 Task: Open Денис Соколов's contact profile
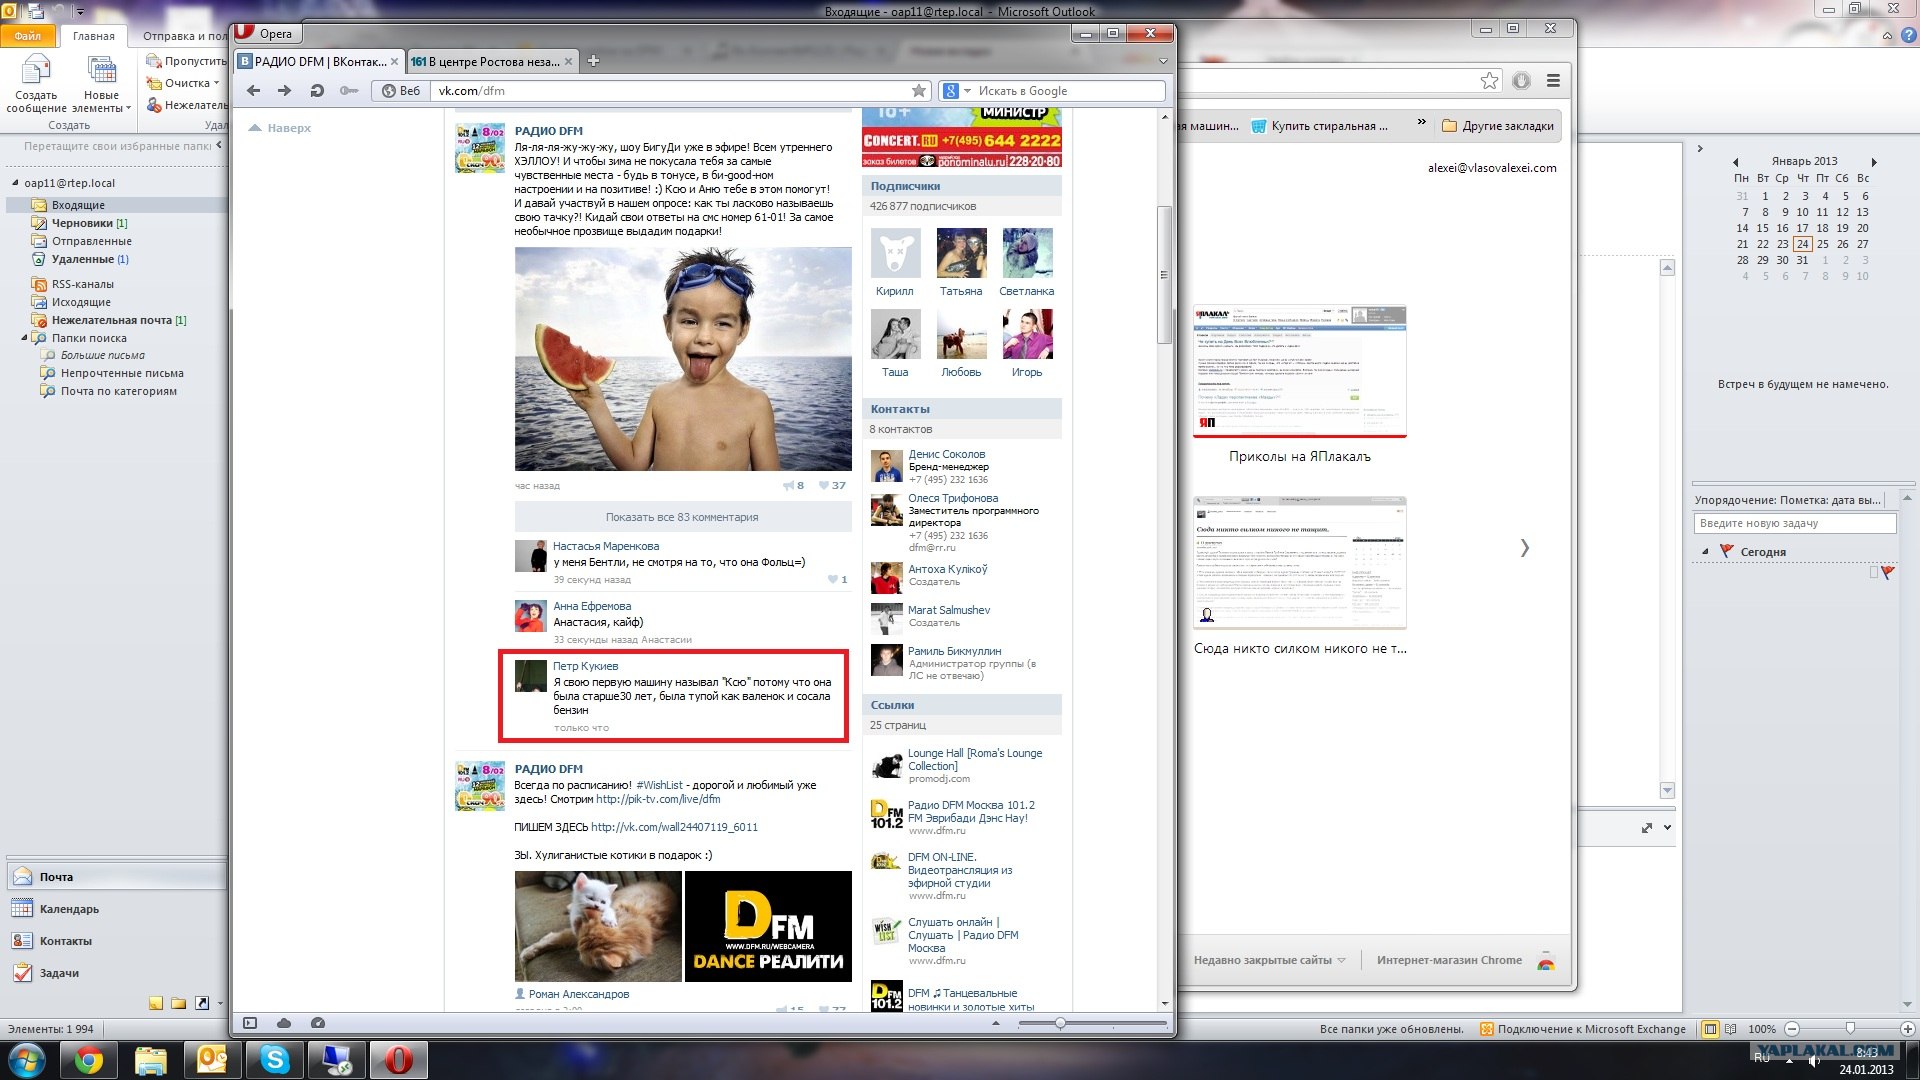point(946,454)
